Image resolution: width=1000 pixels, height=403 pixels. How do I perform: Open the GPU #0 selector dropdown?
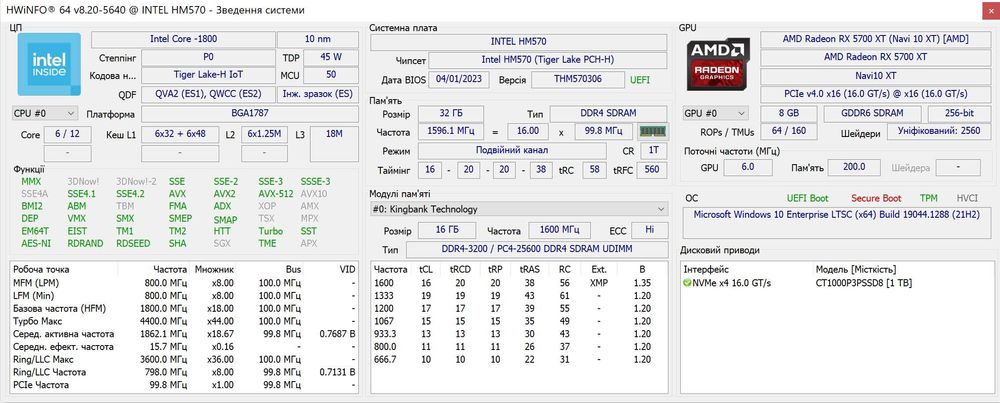pos(716,114)
